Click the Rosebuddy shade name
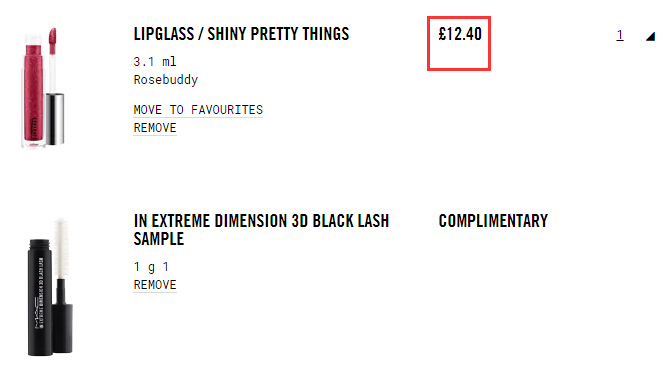The width and height of the screenshot is (663, 375). 166,79
